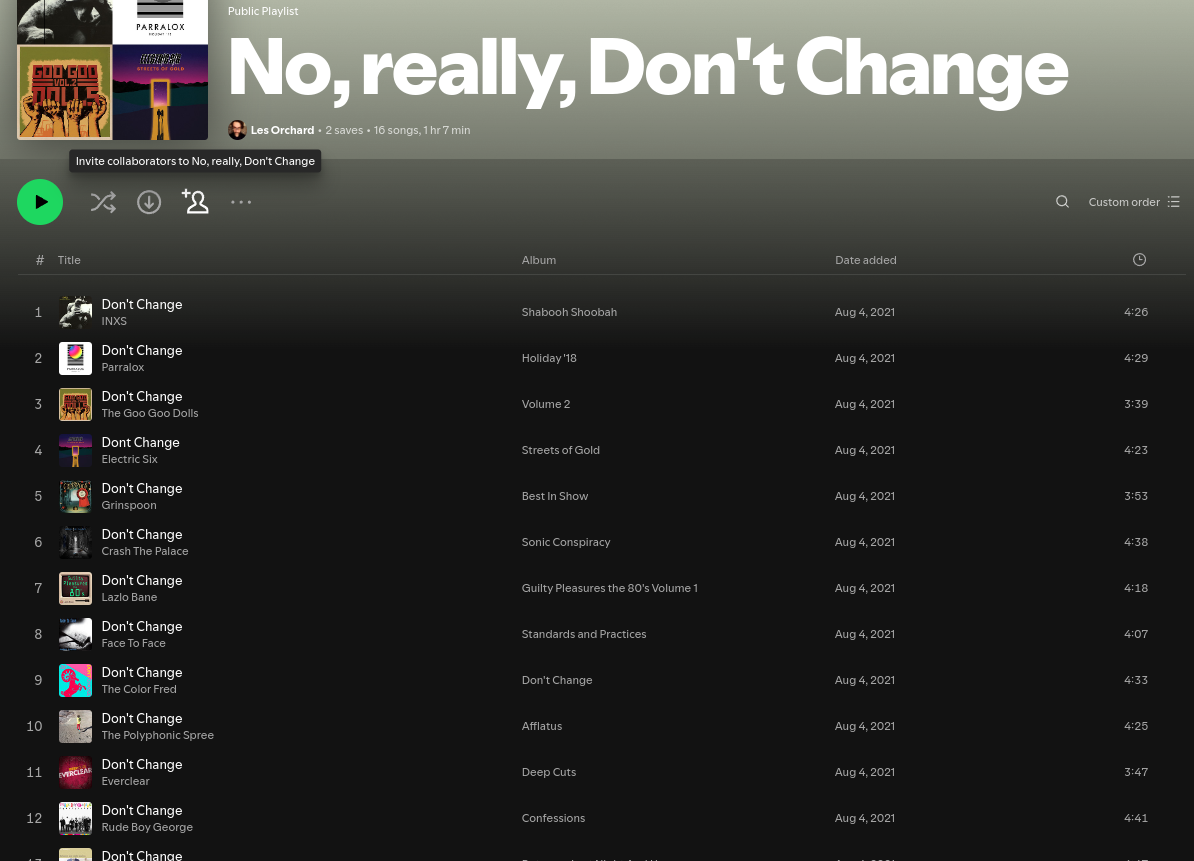Click the Electric Six track cover thumbnail
1194x861 pixels.
75,450
